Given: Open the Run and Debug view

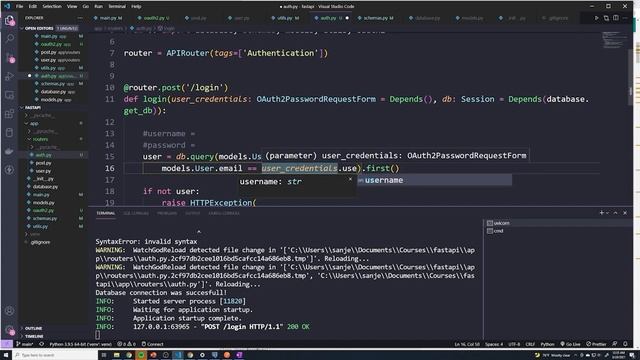Looking at the screenshot, I should [9, 76].
